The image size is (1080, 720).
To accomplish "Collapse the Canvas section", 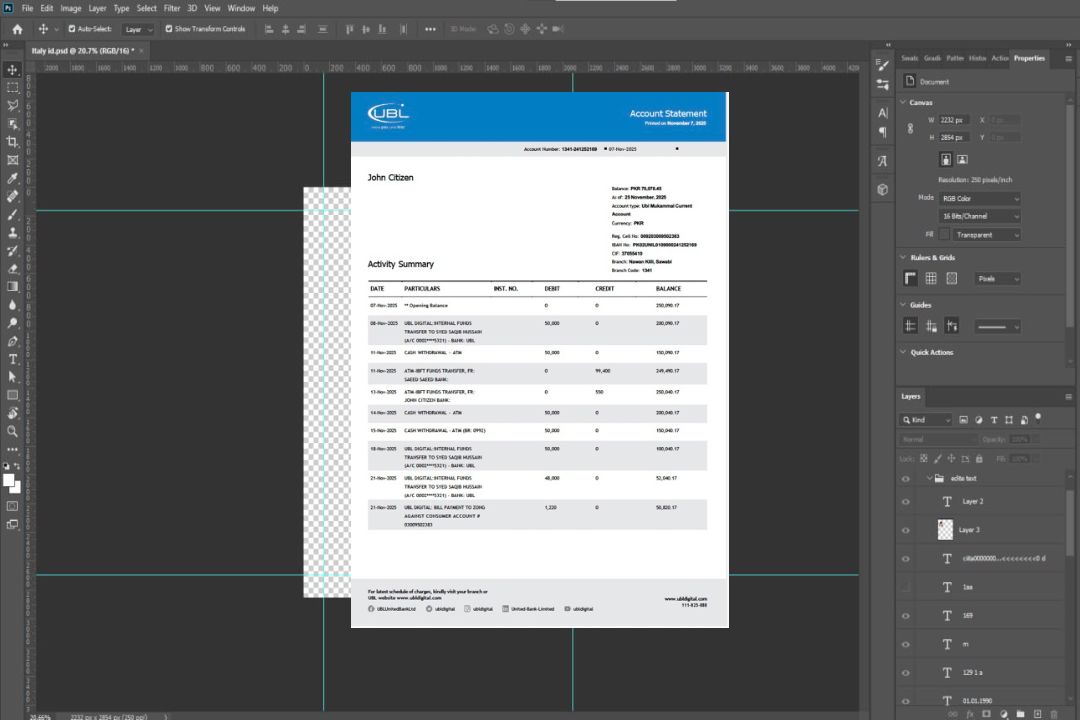I will pyautogui.click(x=903, y=102).
